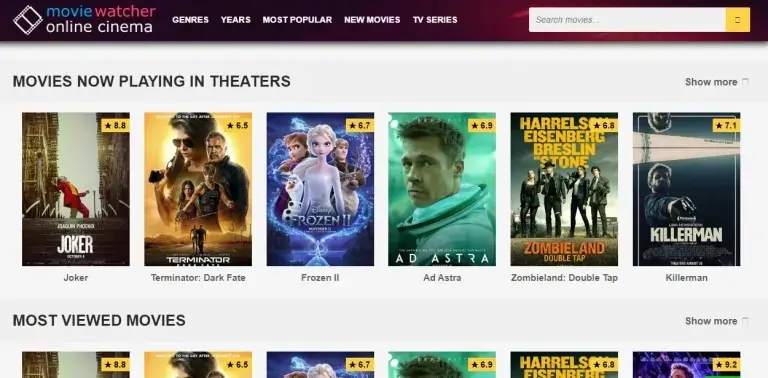Open the Genres menu

coord(191,20)
